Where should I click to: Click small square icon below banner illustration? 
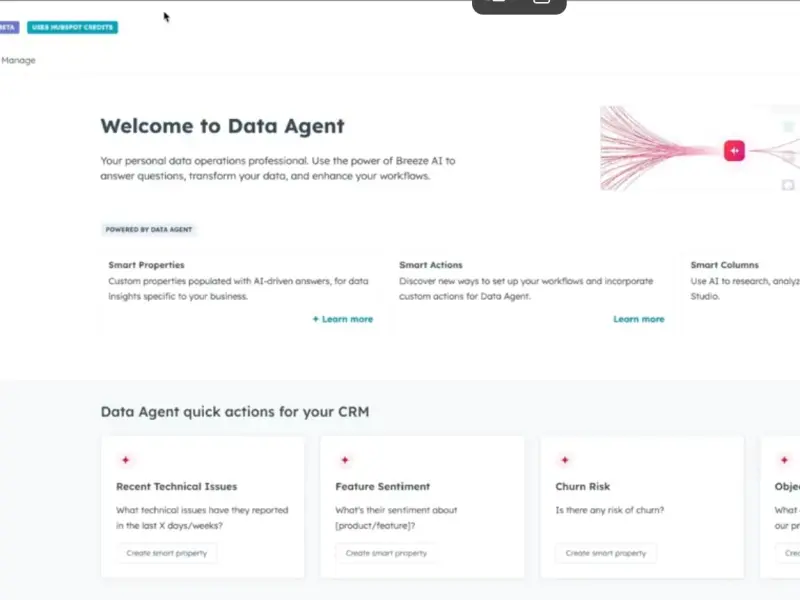pos(788,185)
